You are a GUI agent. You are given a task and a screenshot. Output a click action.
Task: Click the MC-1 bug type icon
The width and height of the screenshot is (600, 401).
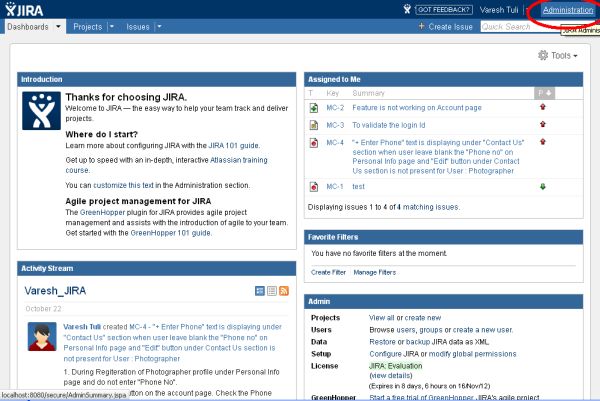[314, 187]
